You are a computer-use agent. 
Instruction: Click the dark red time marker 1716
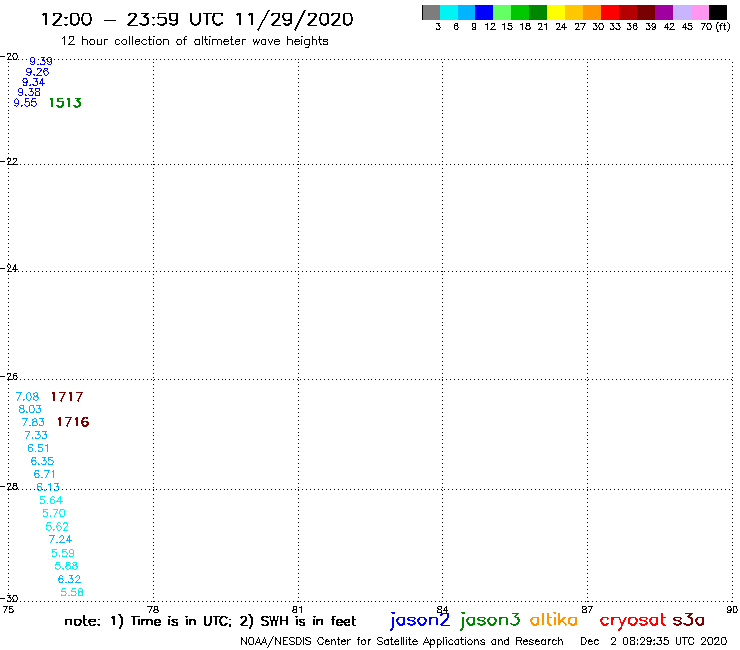(x=73, y=422)
